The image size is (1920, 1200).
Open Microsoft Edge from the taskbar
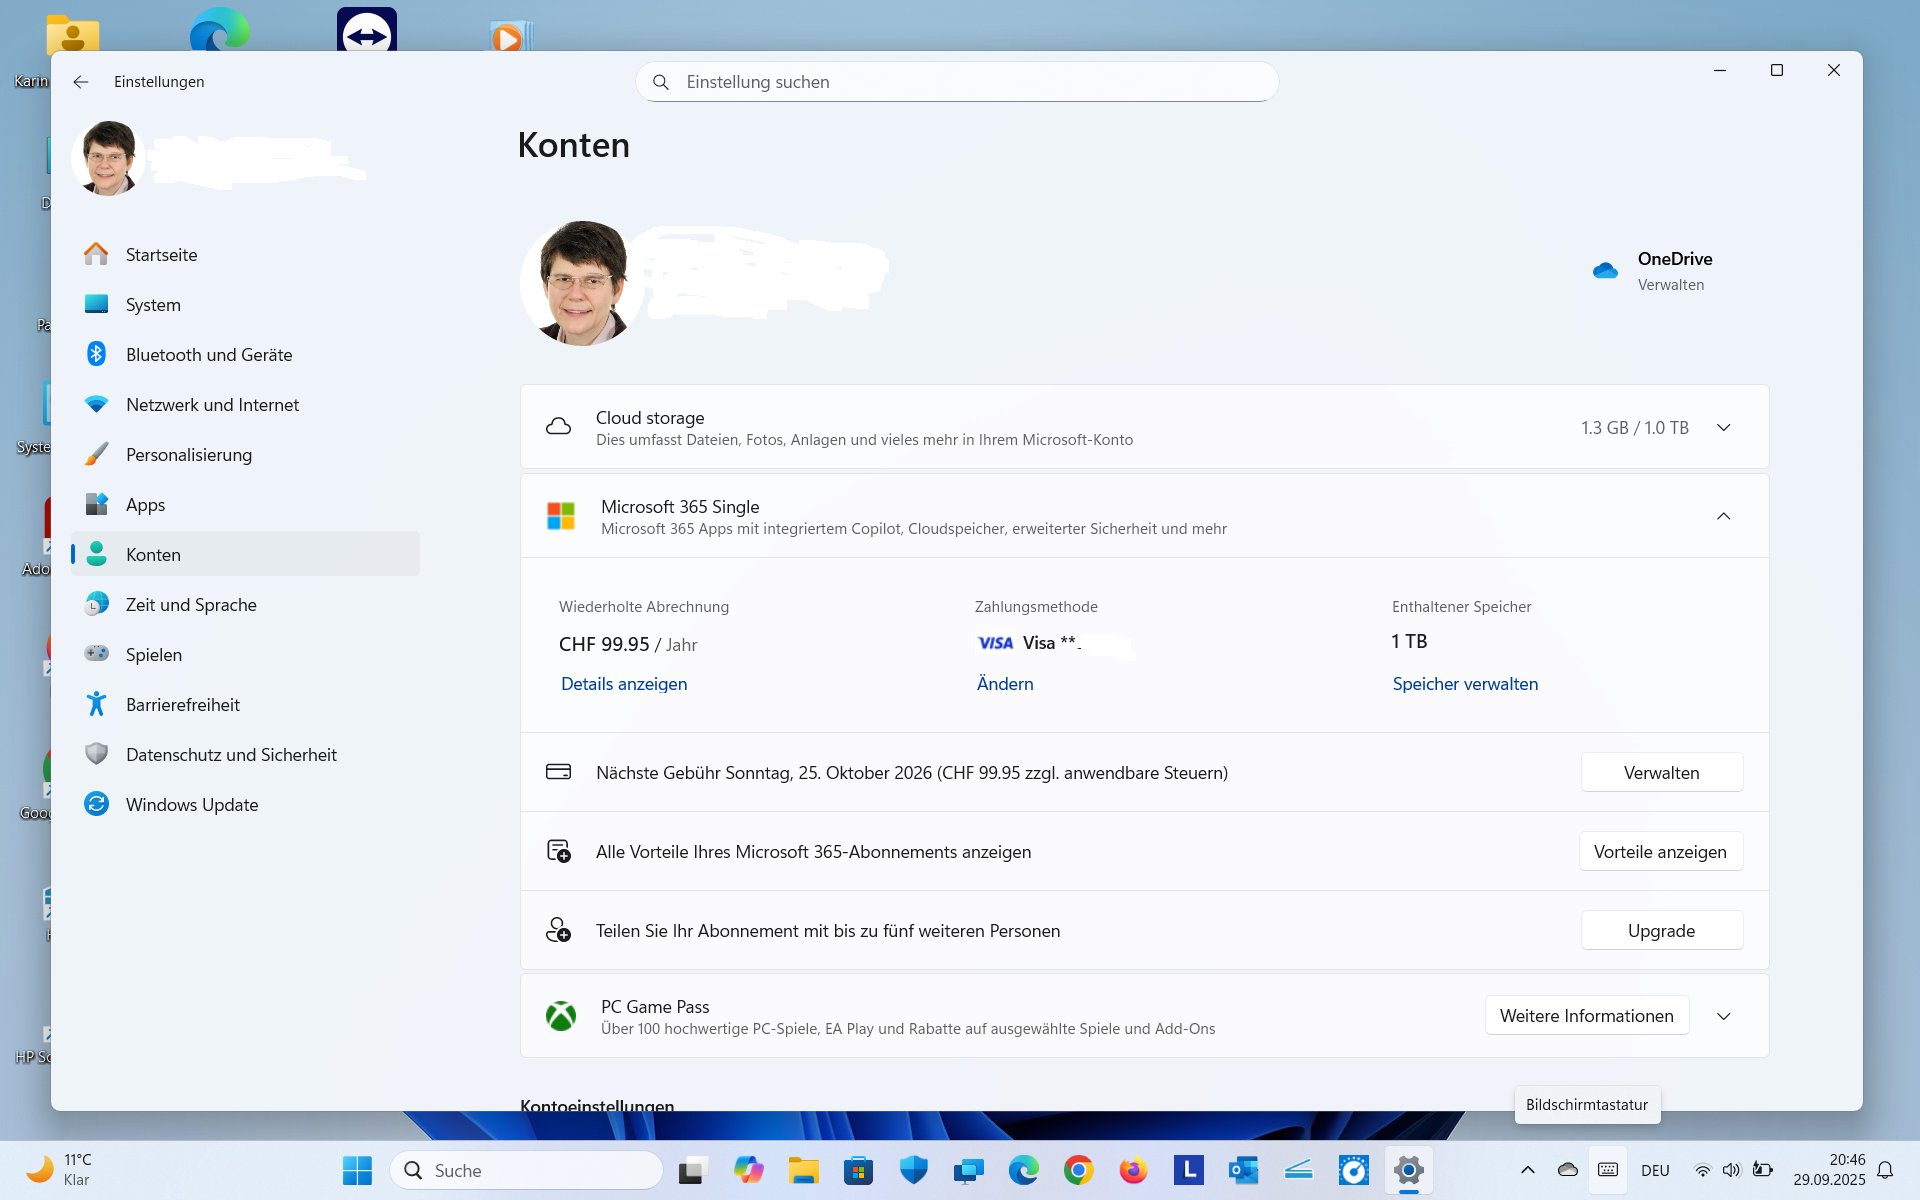(1021, 1169)
